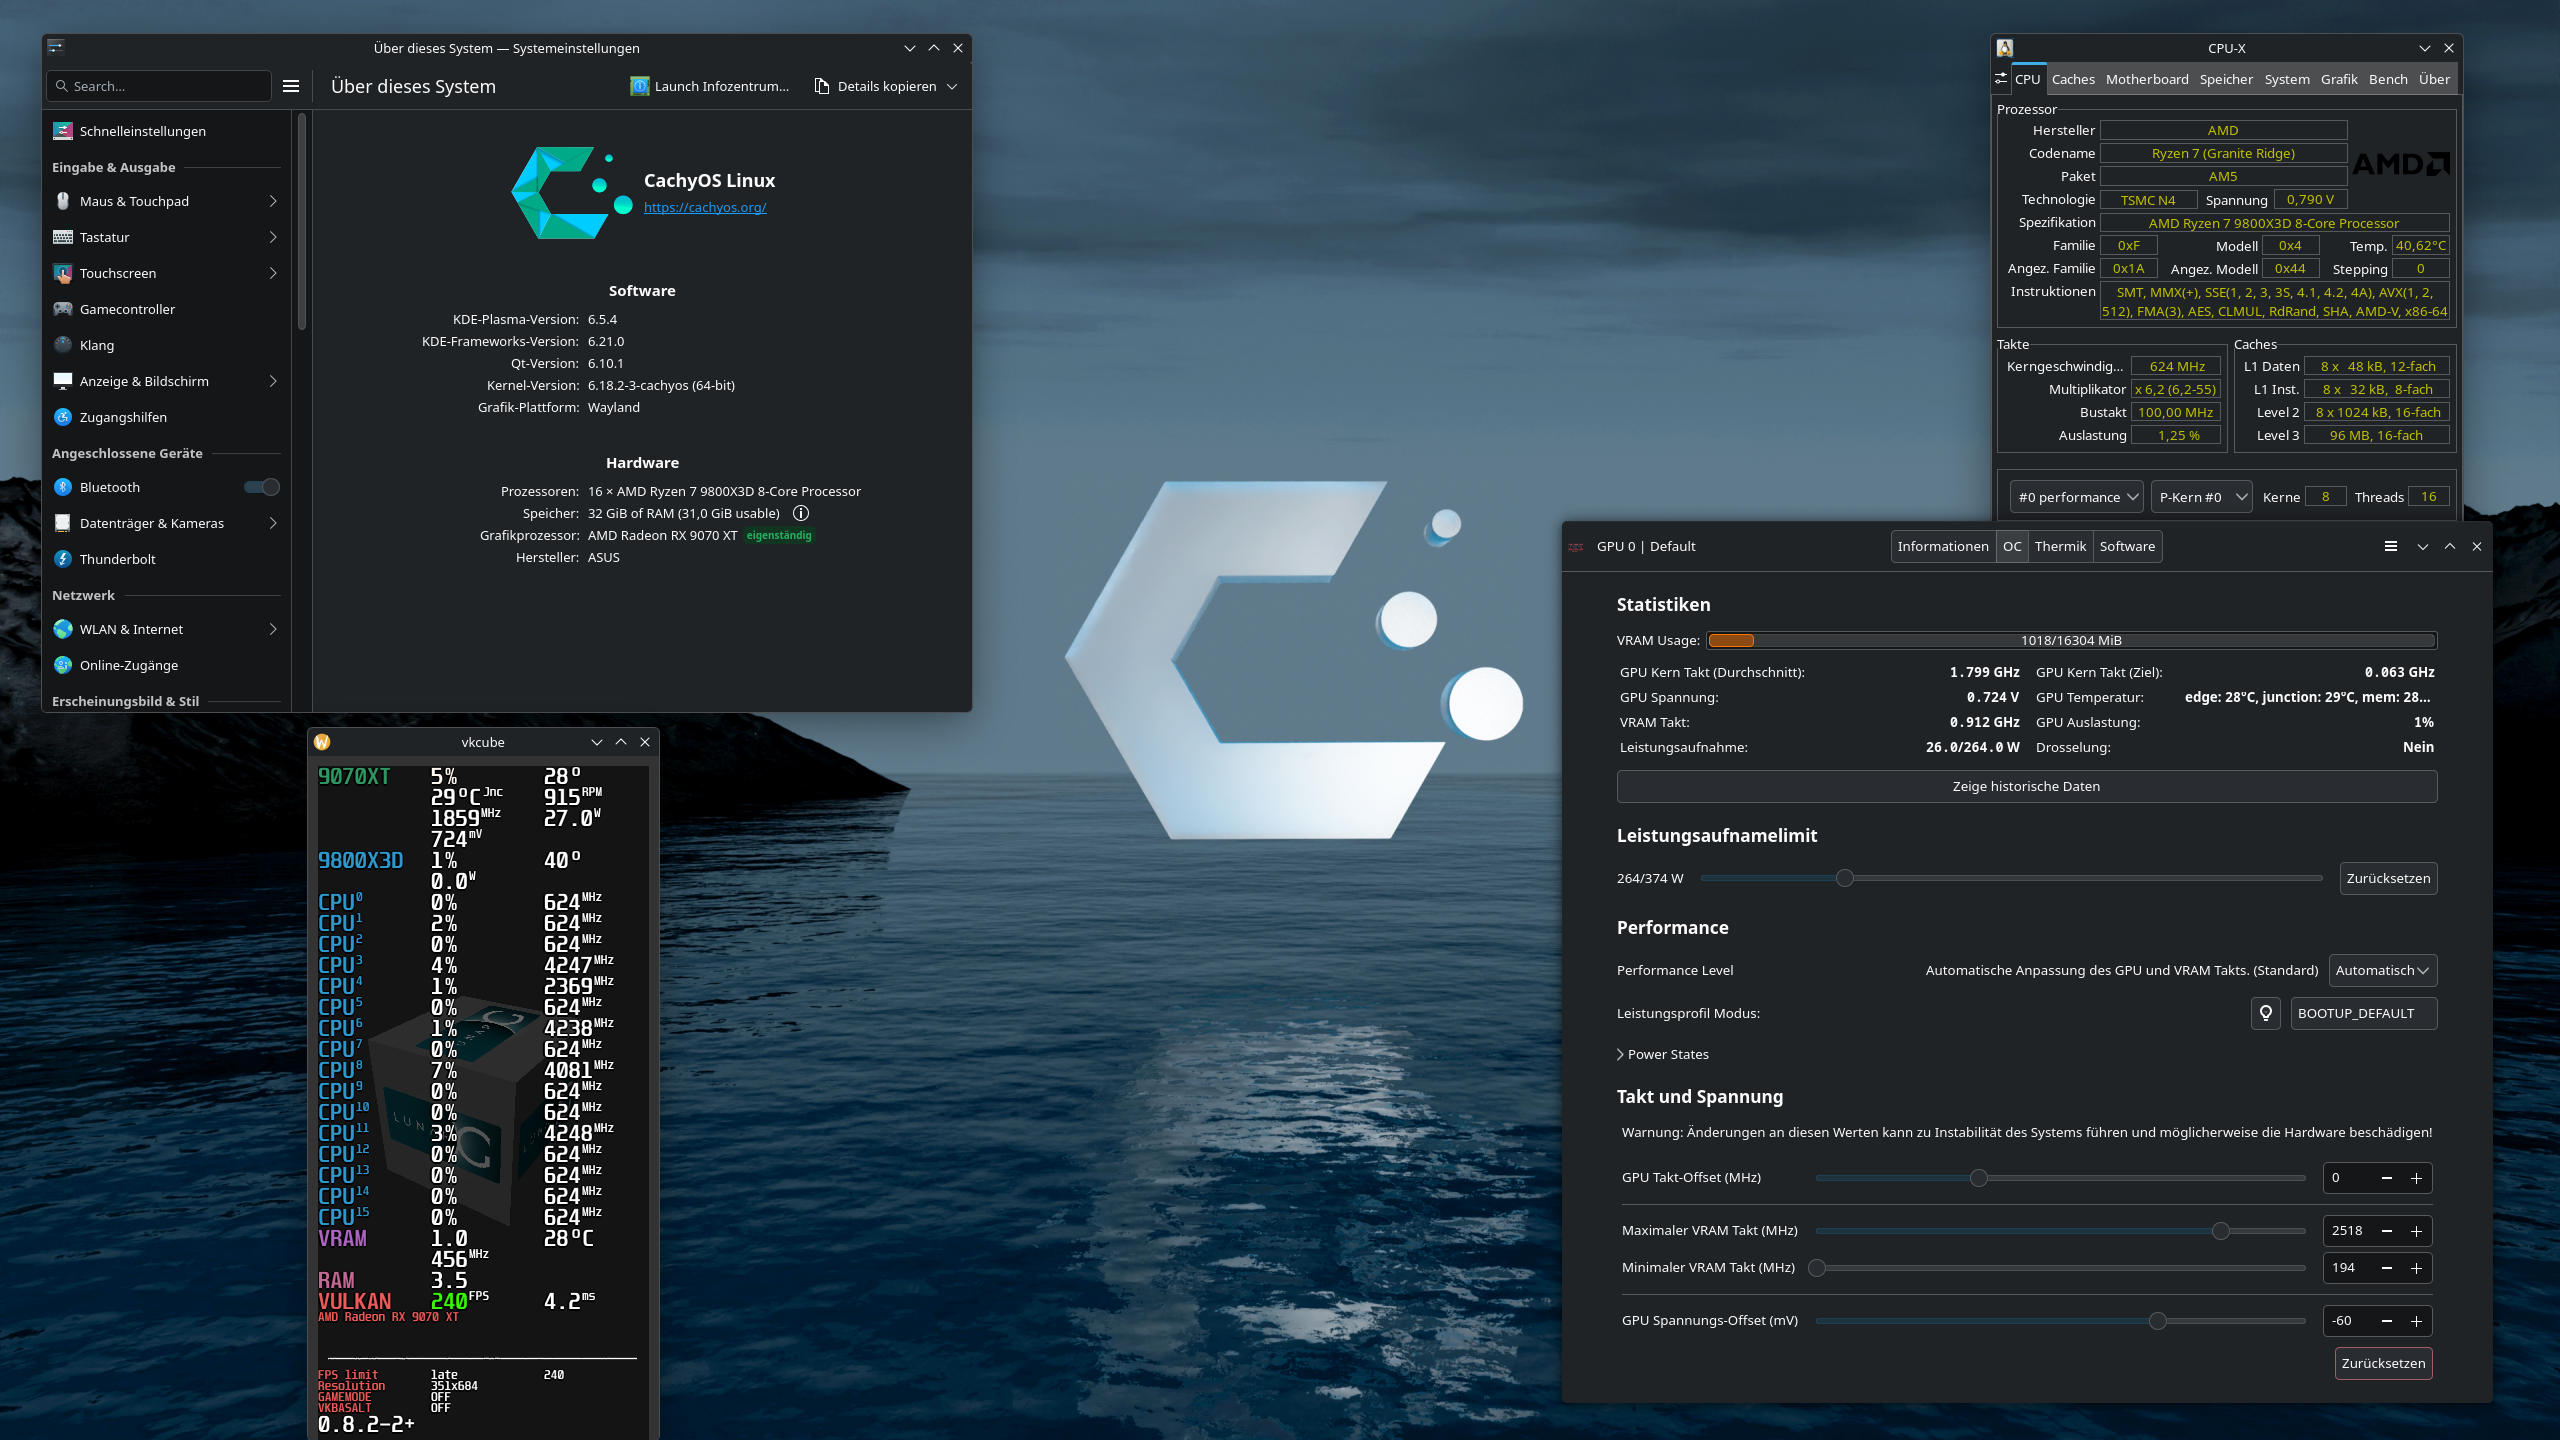Click the Search field in Systemeinstellungen
The image size is (2560, 1440).
click(159, 86)
